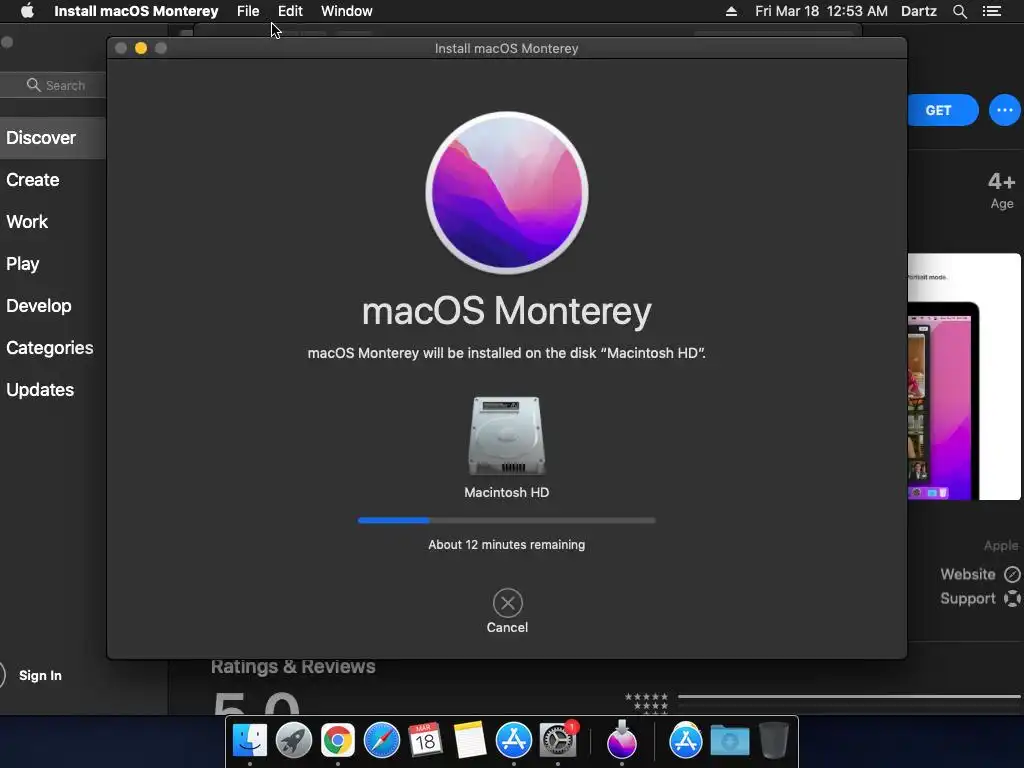Click the Website compass icon
Viewport: 1024px width, 768px height.
click(x=1012, y=574)
